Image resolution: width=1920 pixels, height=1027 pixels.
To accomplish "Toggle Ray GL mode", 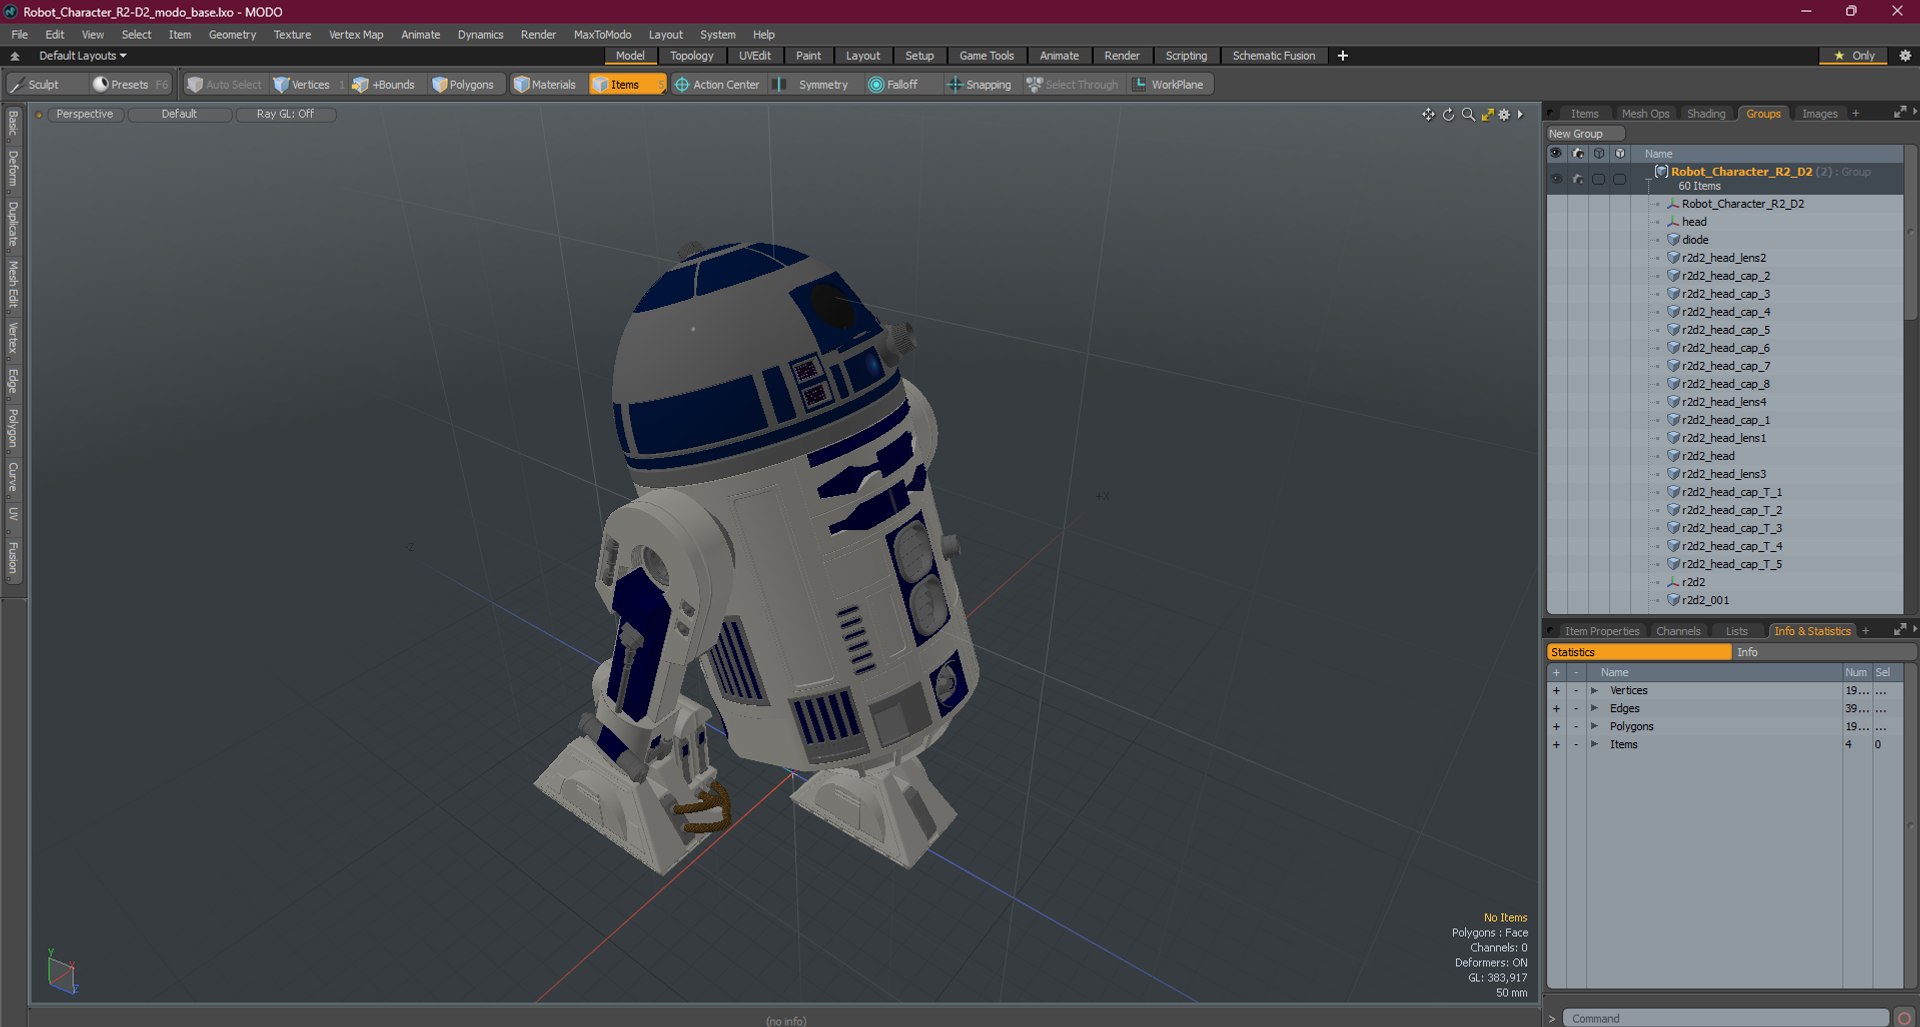I will (x=285, y=114).
